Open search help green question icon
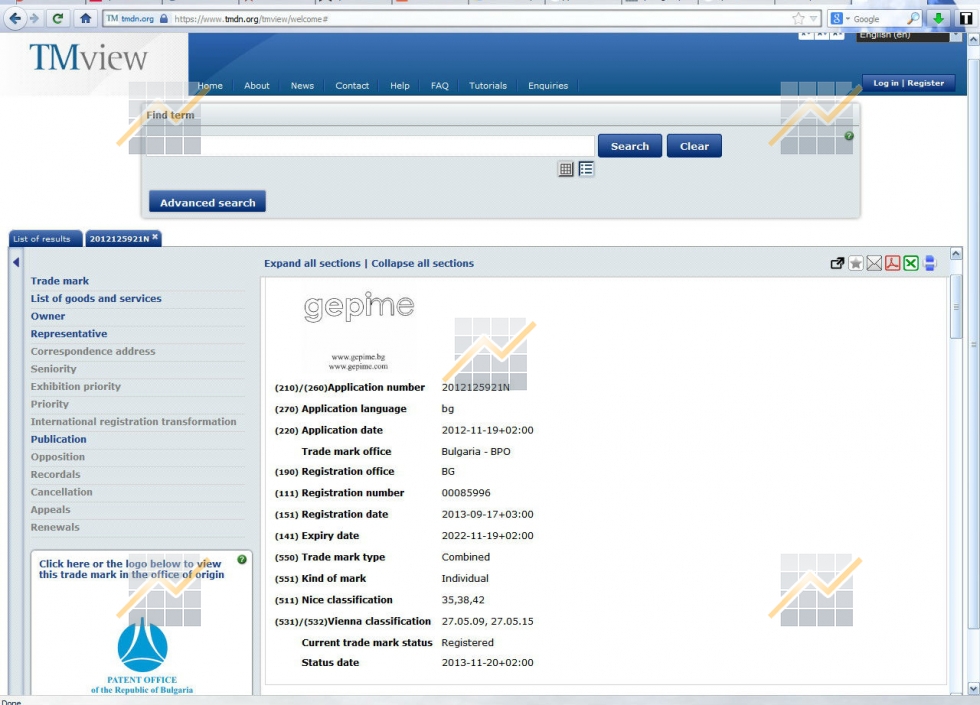 coord(849,136)
